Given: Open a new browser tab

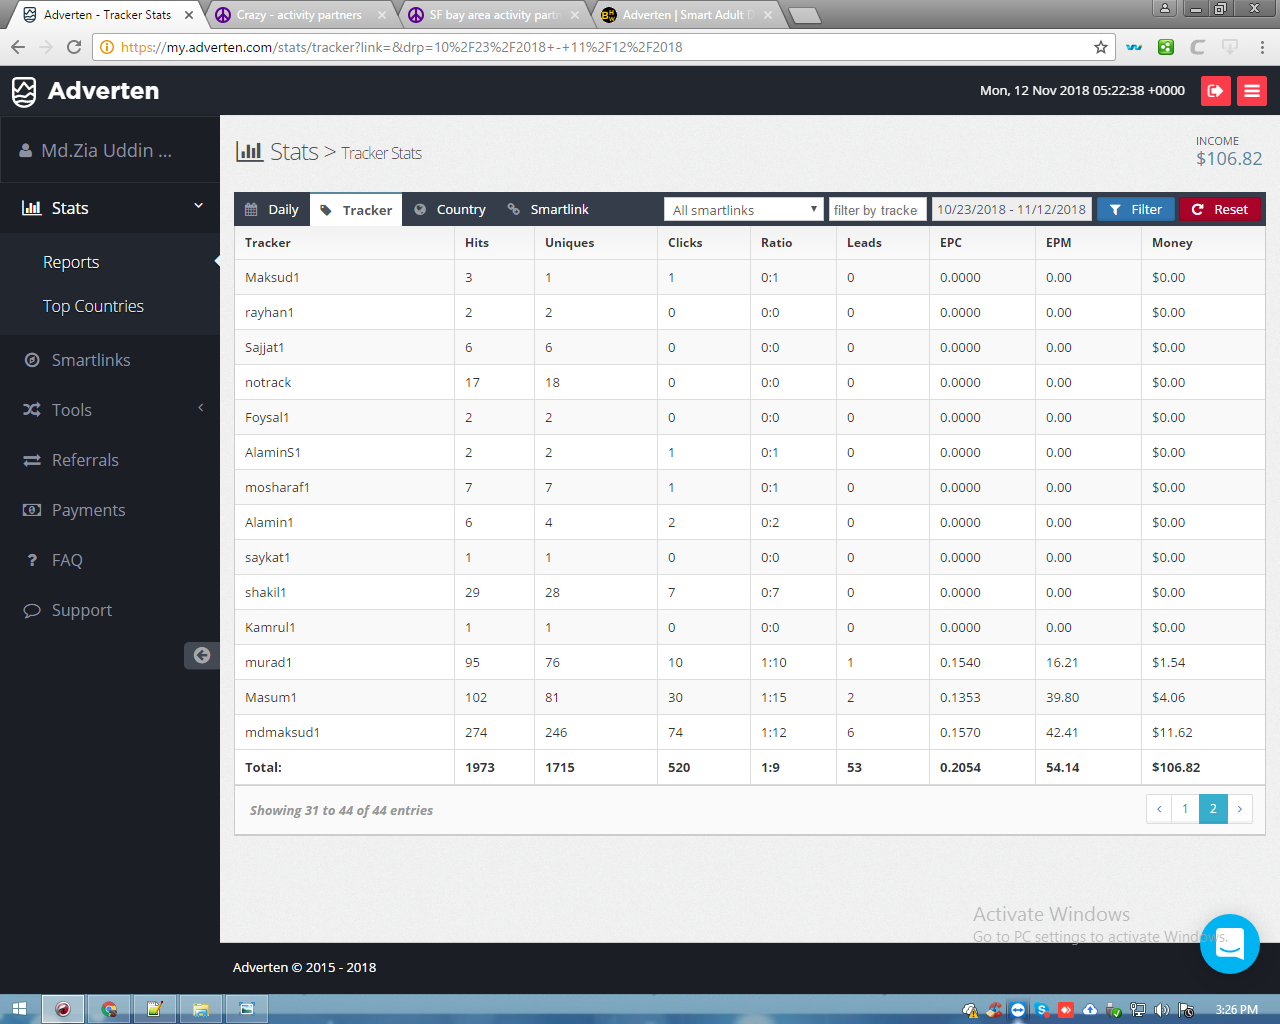Looking at the screenshot, I should tap(804, 15).
